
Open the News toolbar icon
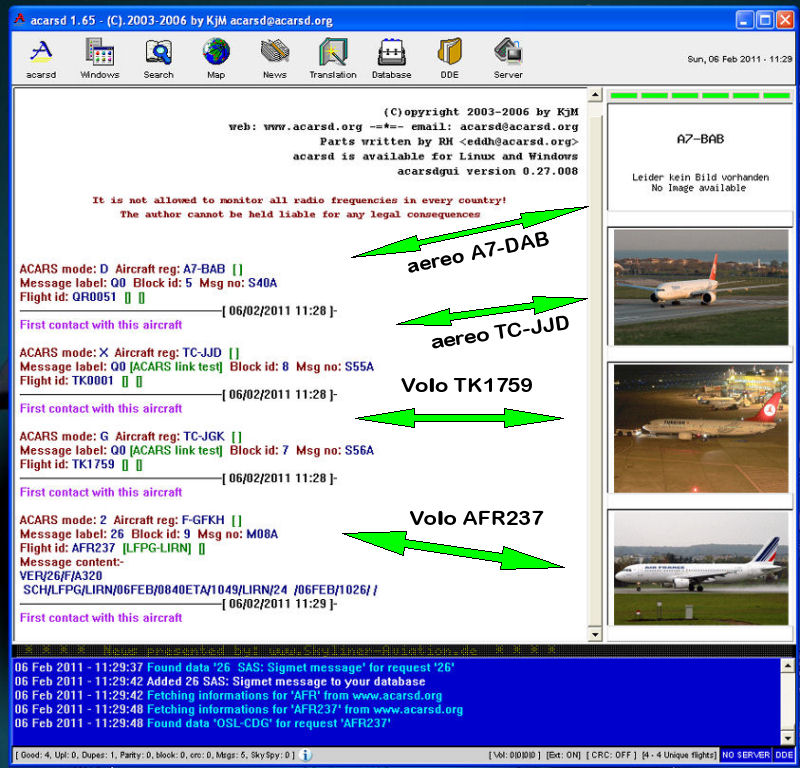(x=274, y=58)
